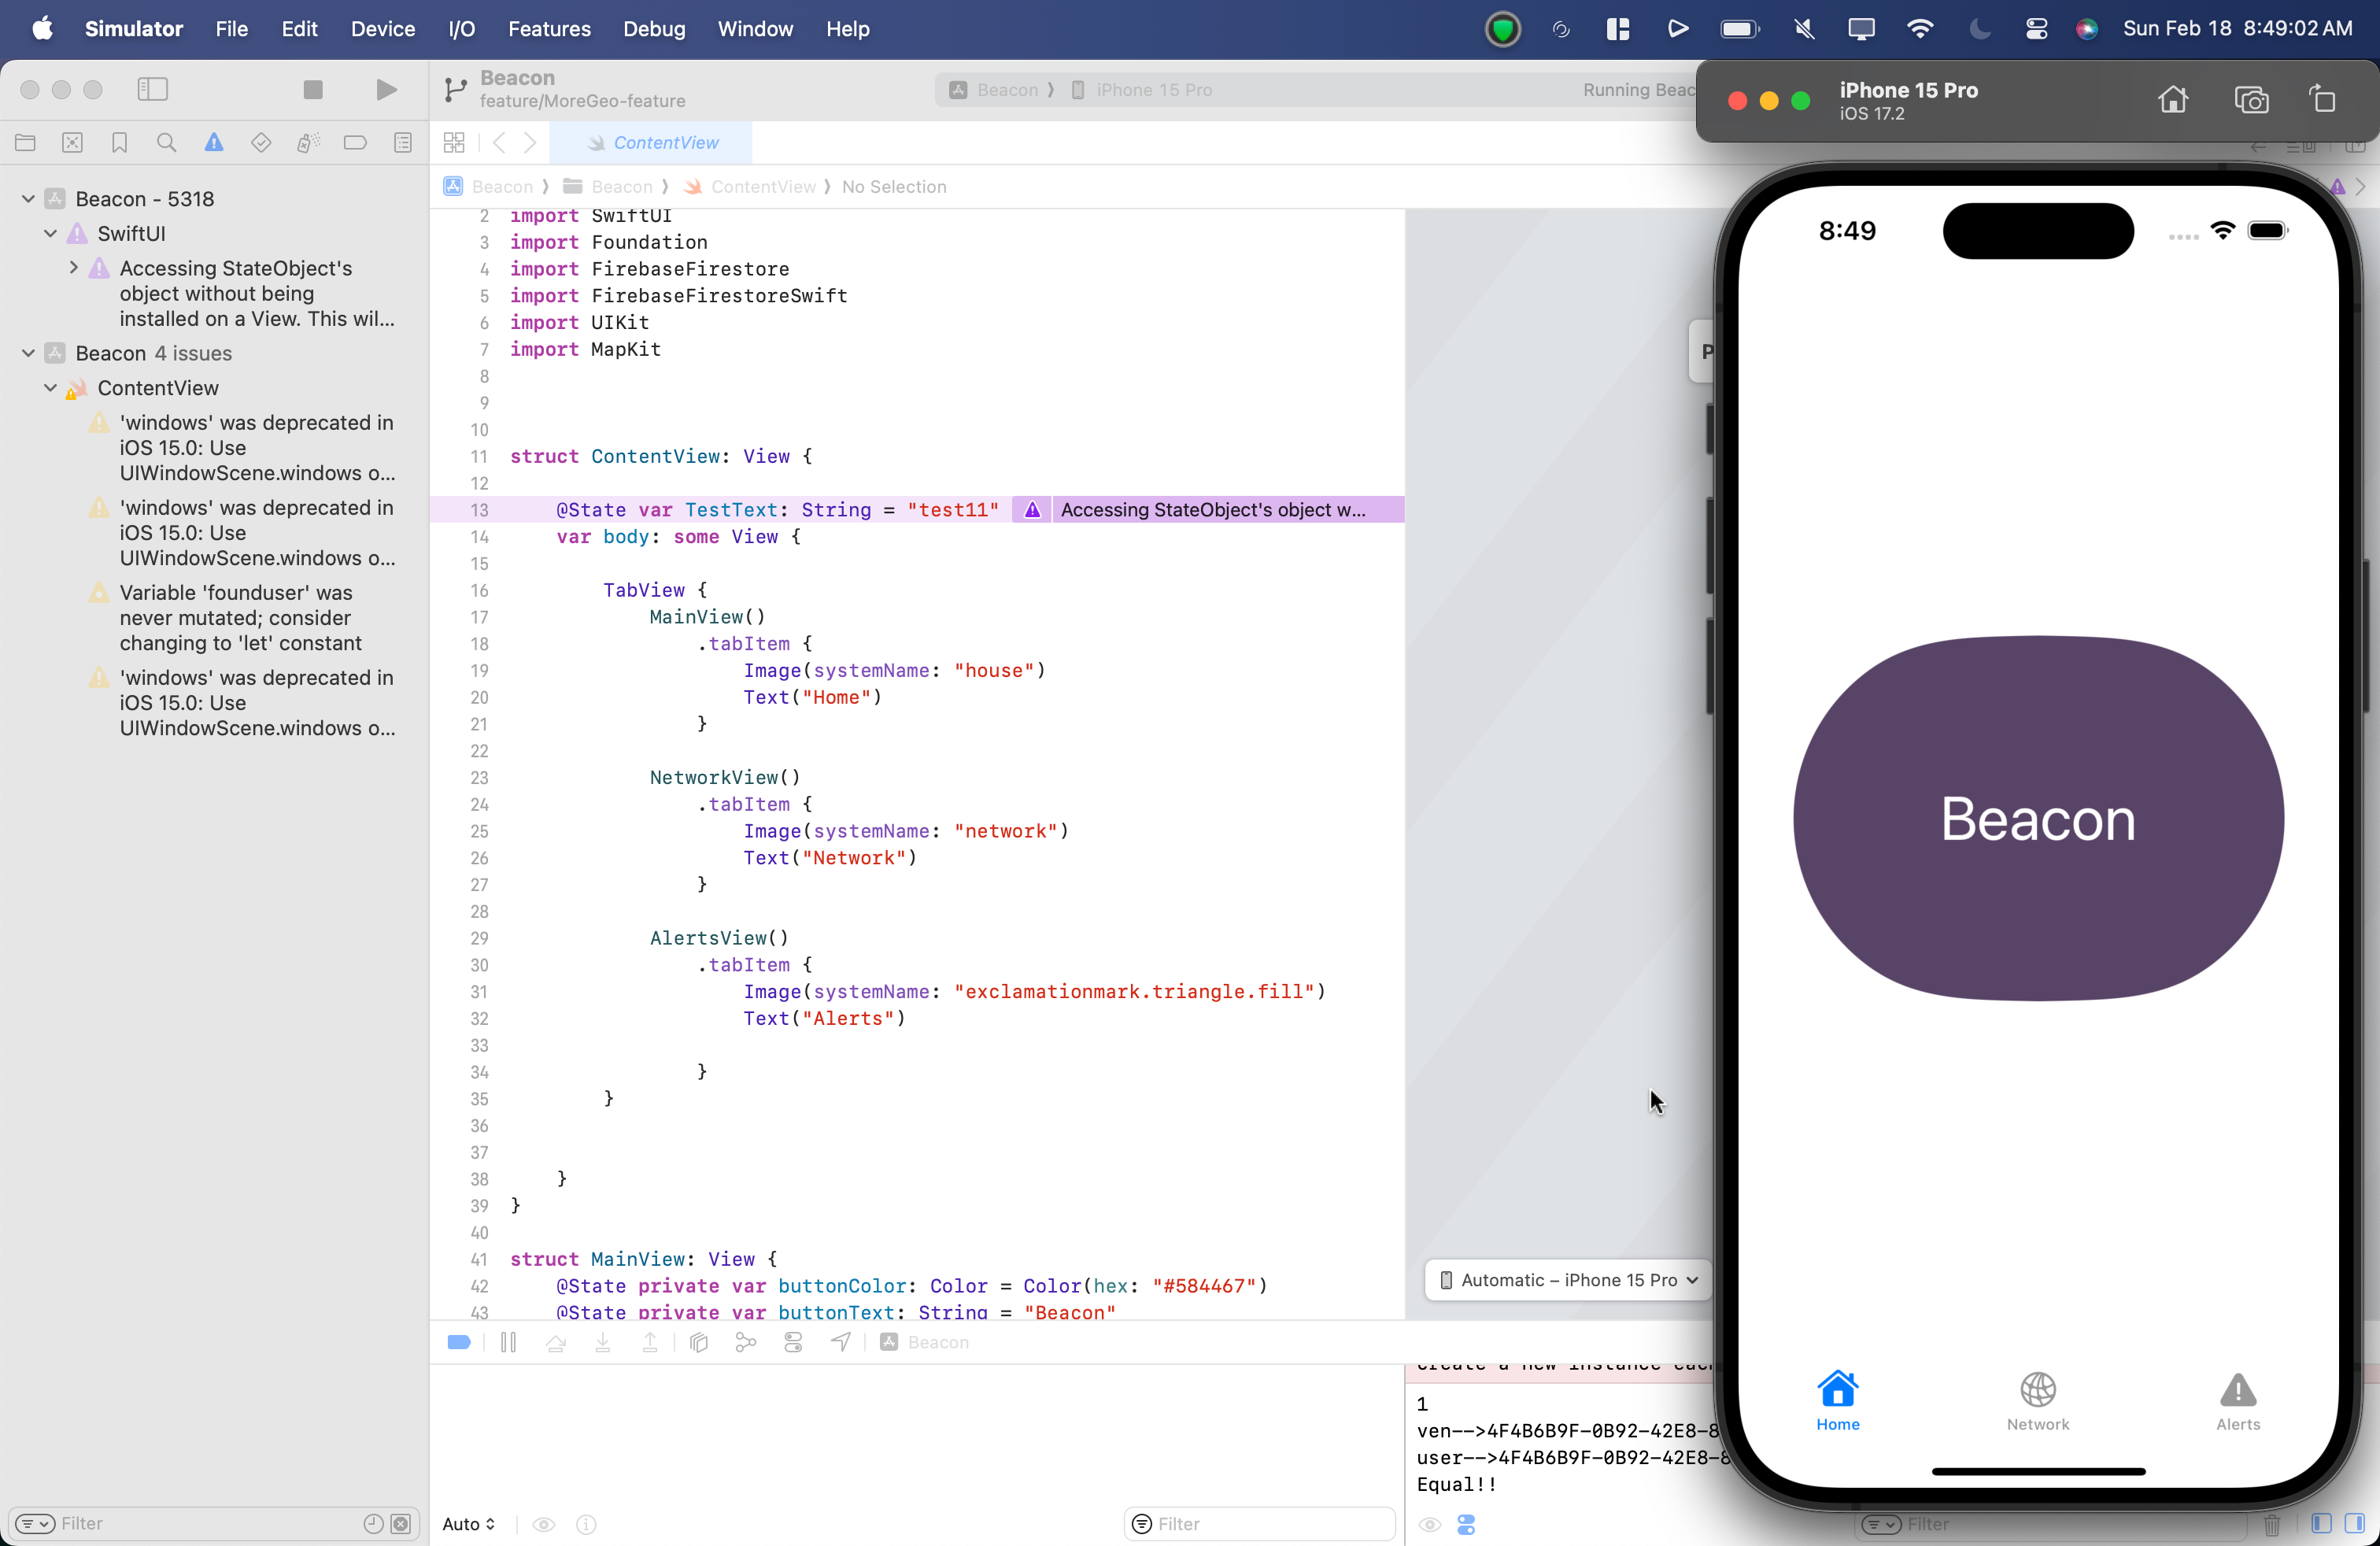Click the ContentView breadcrumb link
The image size is (2380, 1546).
(763, 187)
